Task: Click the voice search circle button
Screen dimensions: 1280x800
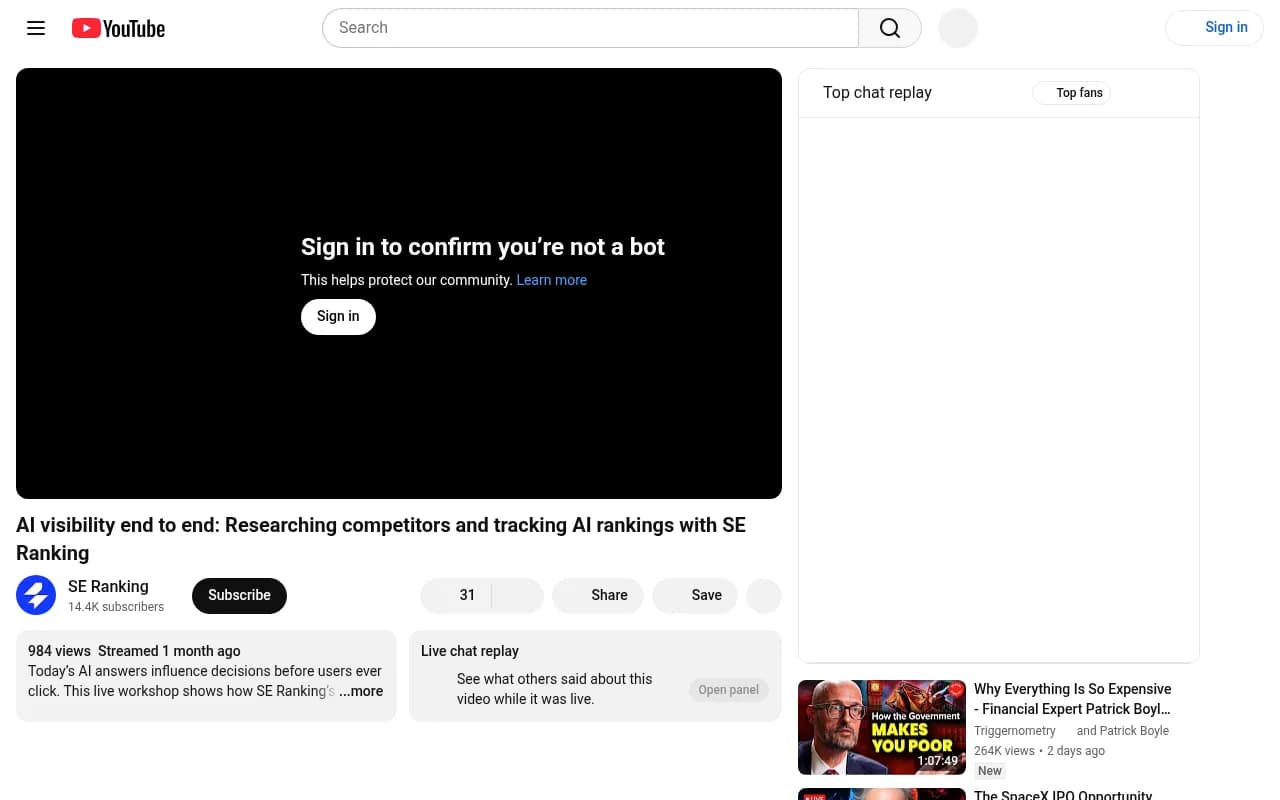Action: click(x=958, y=28)
